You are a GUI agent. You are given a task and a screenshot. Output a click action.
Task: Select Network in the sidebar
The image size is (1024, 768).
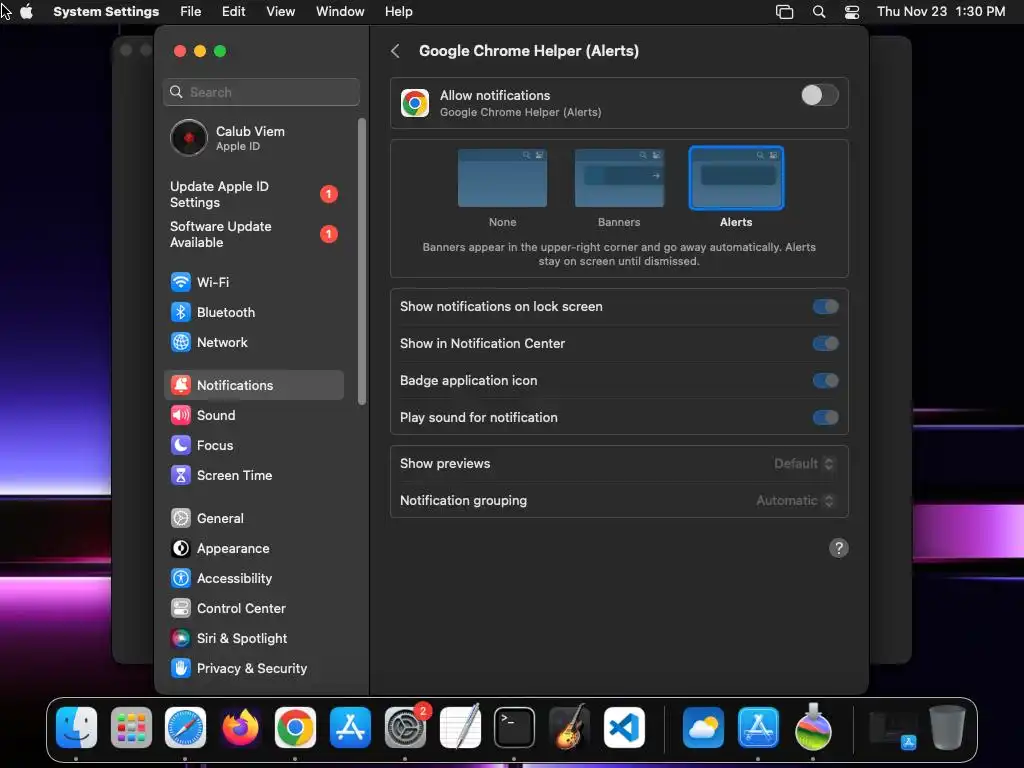click(253, 342)
